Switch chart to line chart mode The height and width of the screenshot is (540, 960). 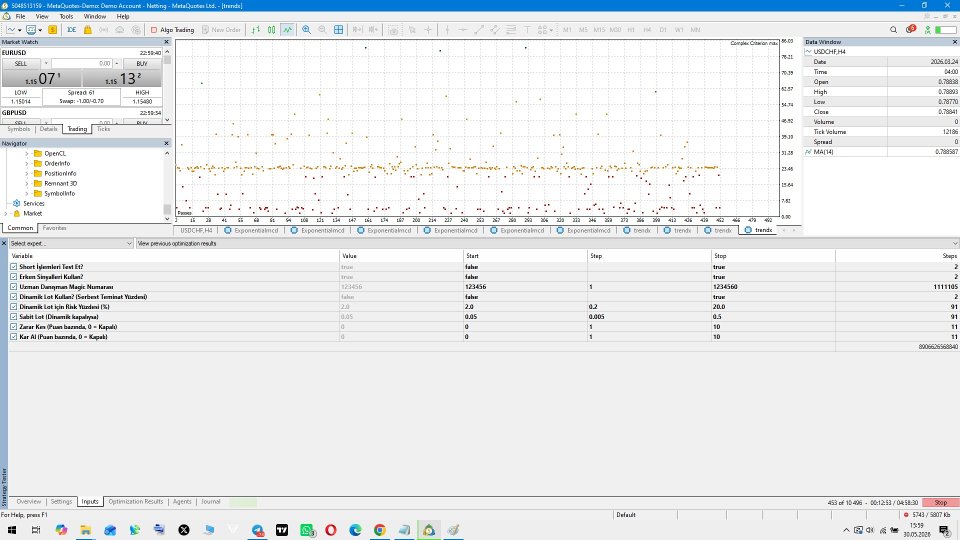coord(287,29)
